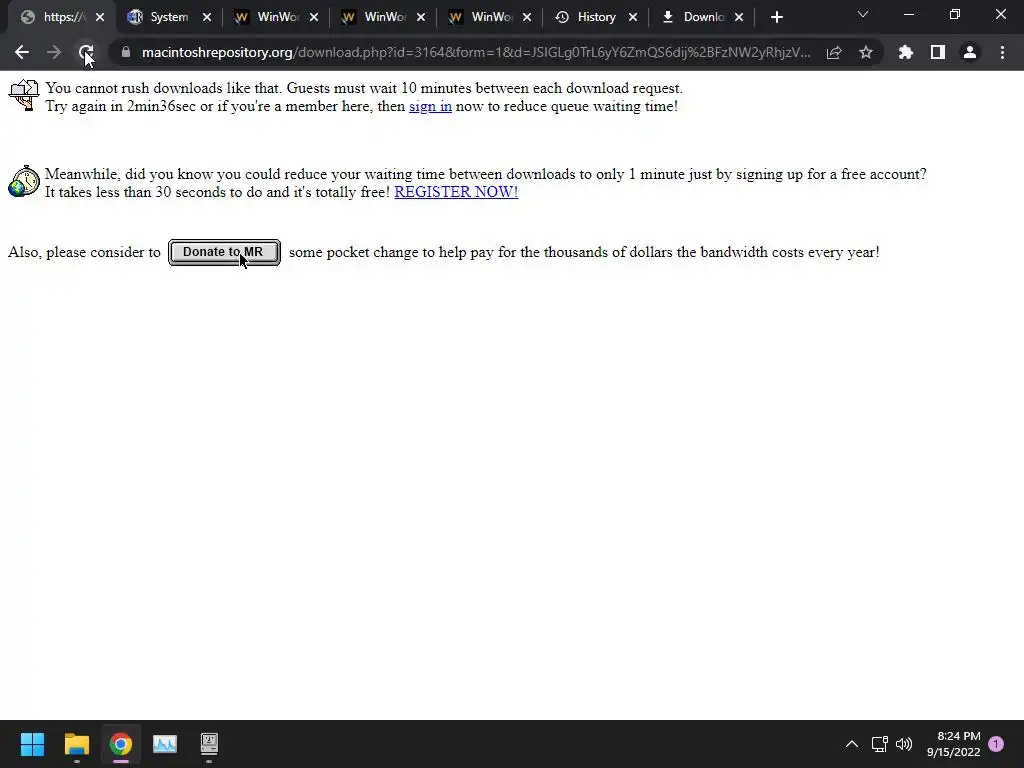The width and height of the screenshot is (1024, 768).
Task: Follow the sign in link
Action: tap(430, 106)
